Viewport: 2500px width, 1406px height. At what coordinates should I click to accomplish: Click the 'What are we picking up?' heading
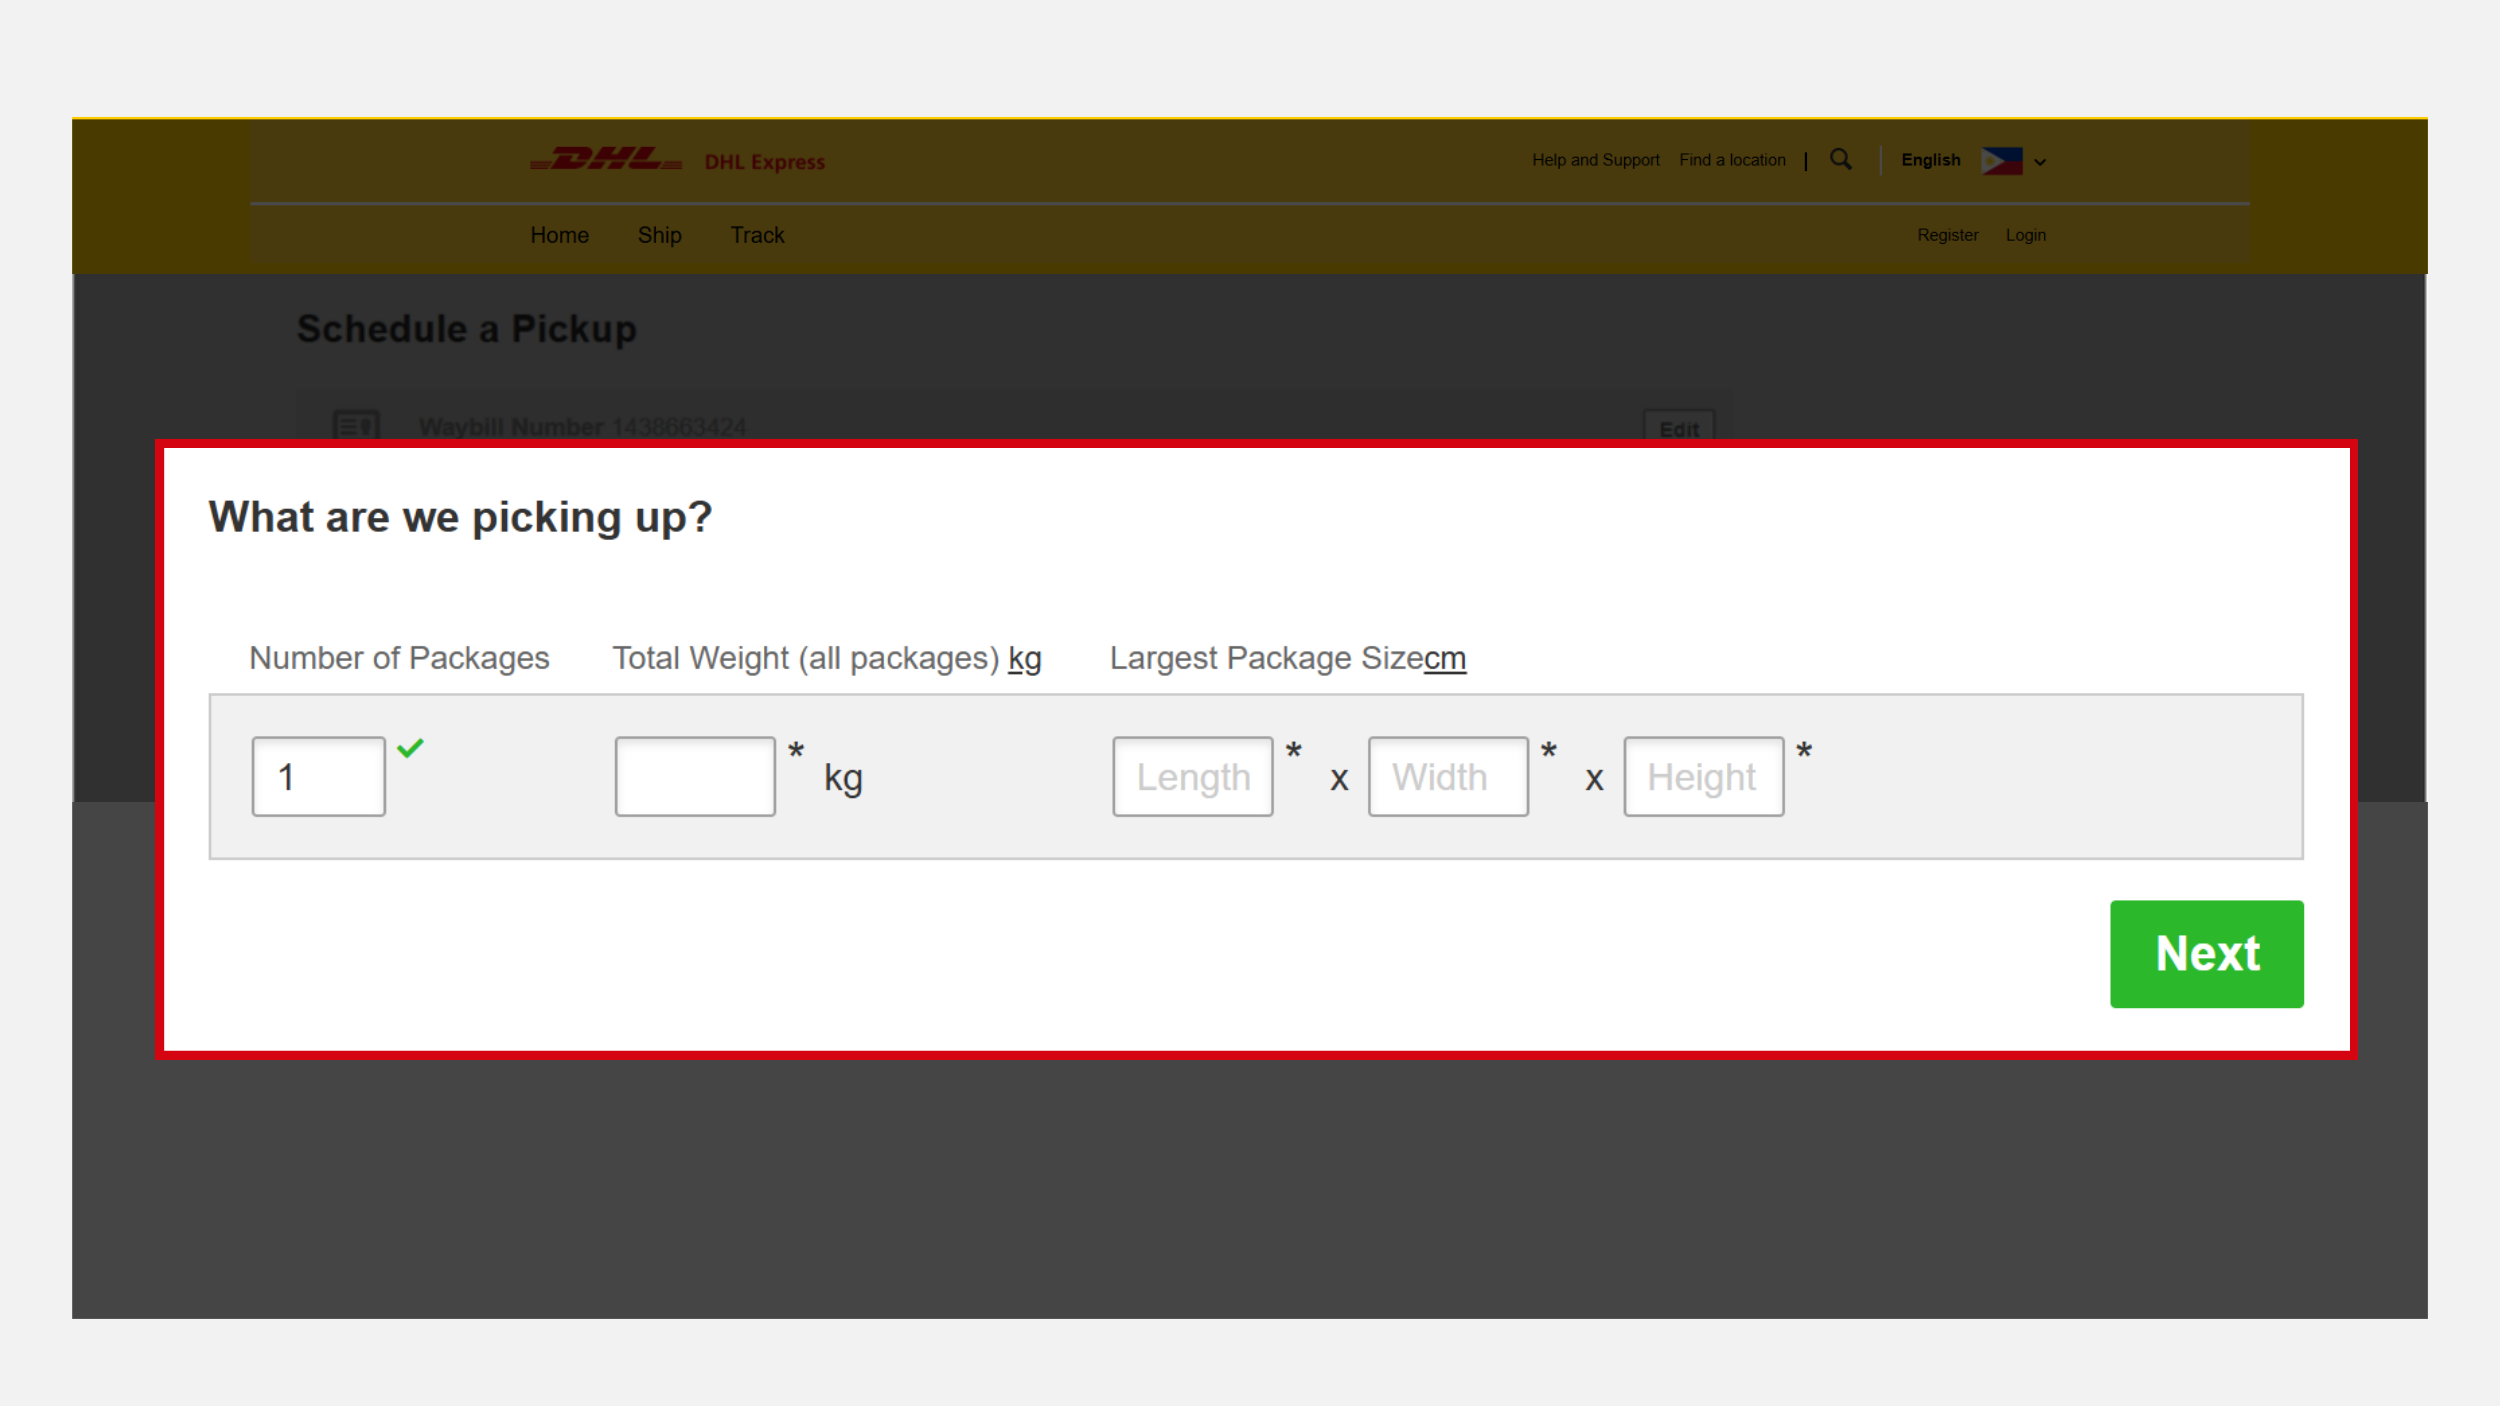click(460, 517)
